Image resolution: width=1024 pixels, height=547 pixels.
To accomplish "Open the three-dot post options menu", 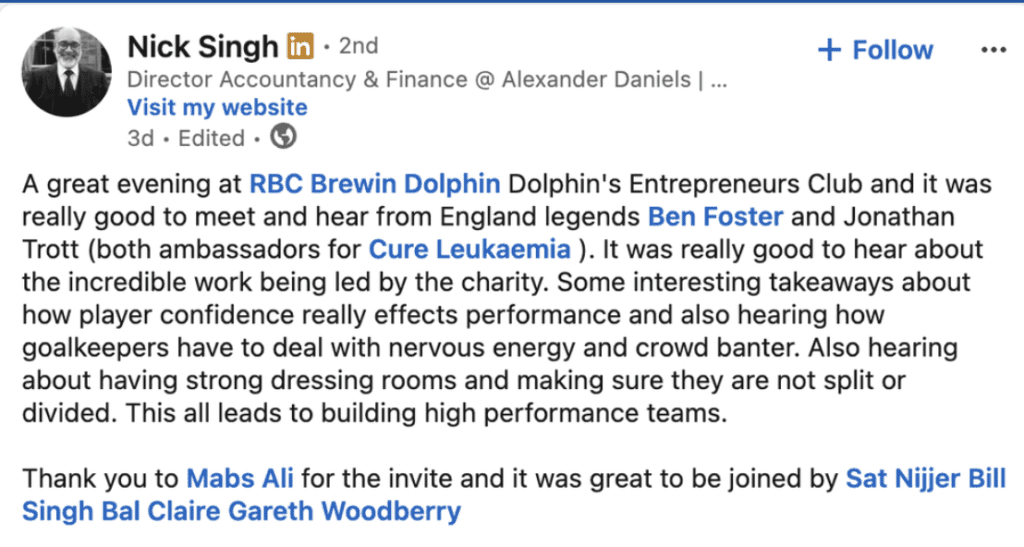I will (992, 49).
